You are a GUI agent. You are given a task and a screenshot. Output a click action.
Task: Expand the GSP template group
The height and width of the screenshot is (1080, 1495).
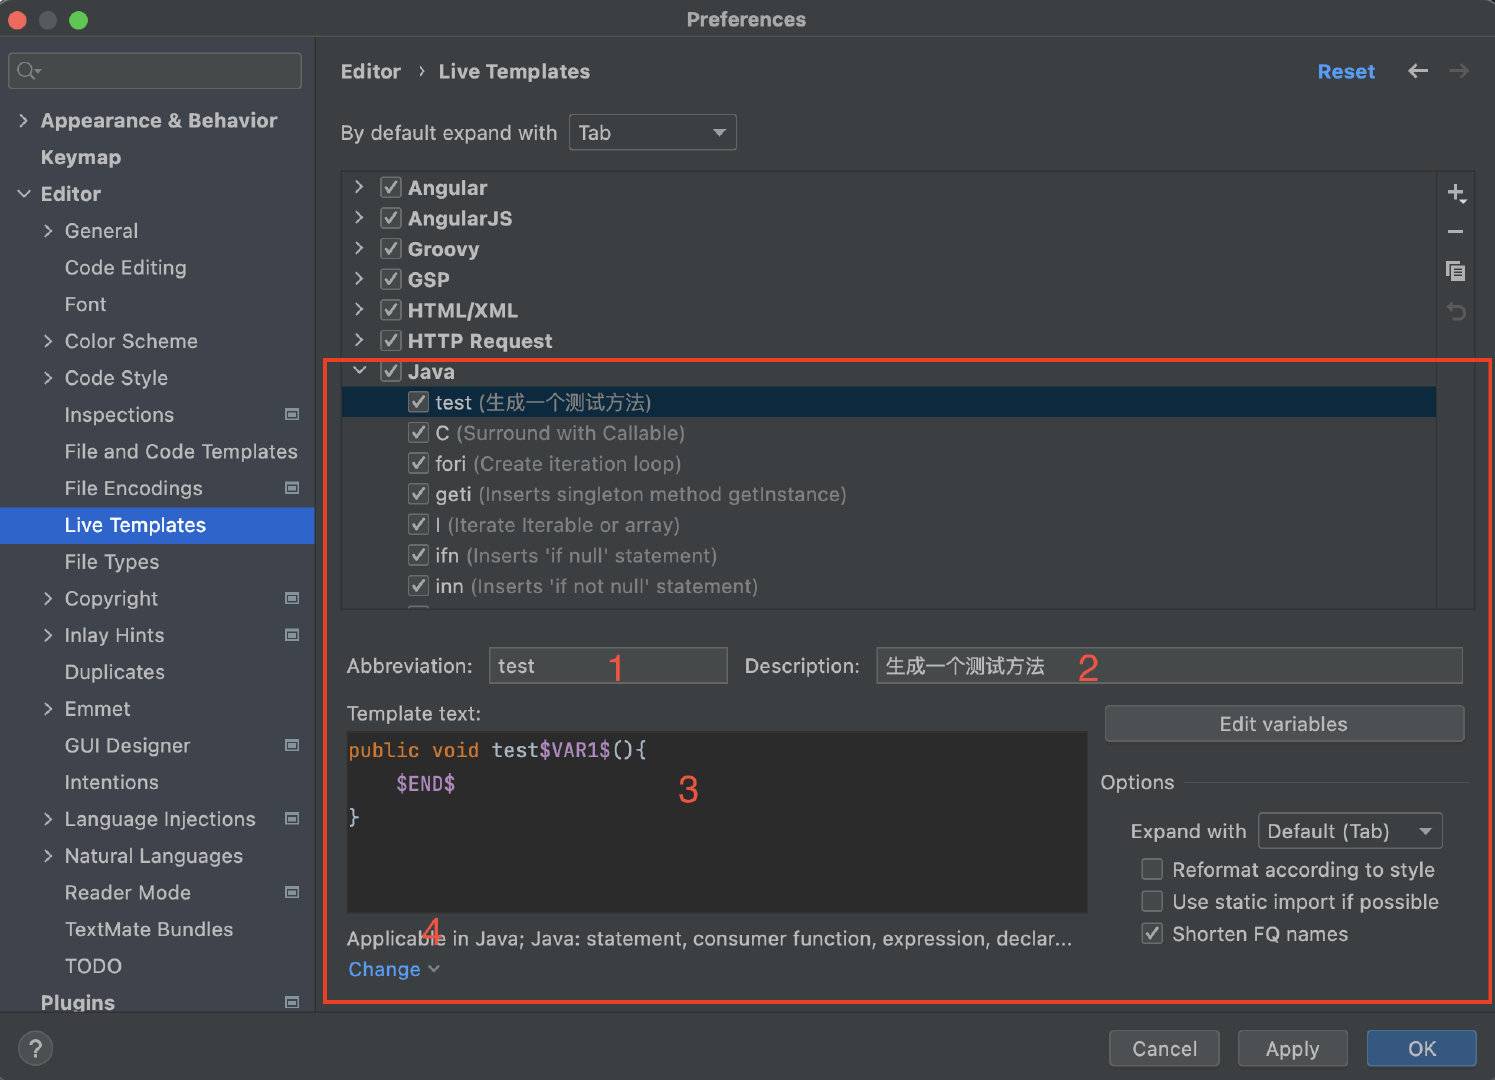359,279
